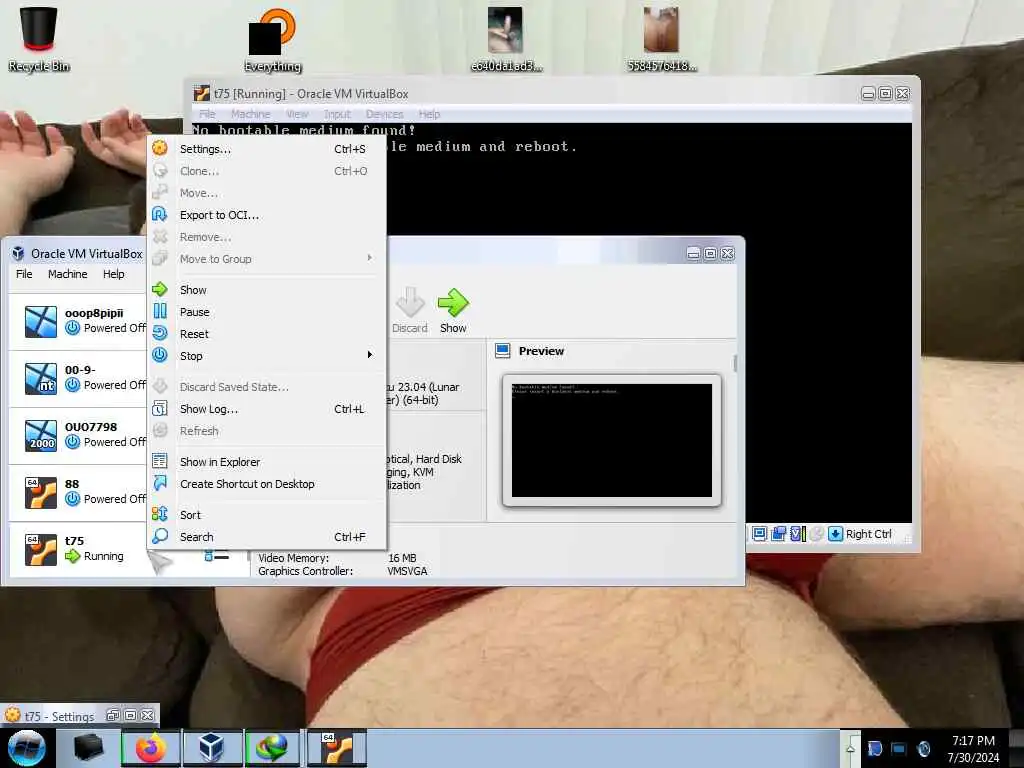1024x768 pixels.
Task: Click the Sort icon in context menu
Action: click(160, 513)
